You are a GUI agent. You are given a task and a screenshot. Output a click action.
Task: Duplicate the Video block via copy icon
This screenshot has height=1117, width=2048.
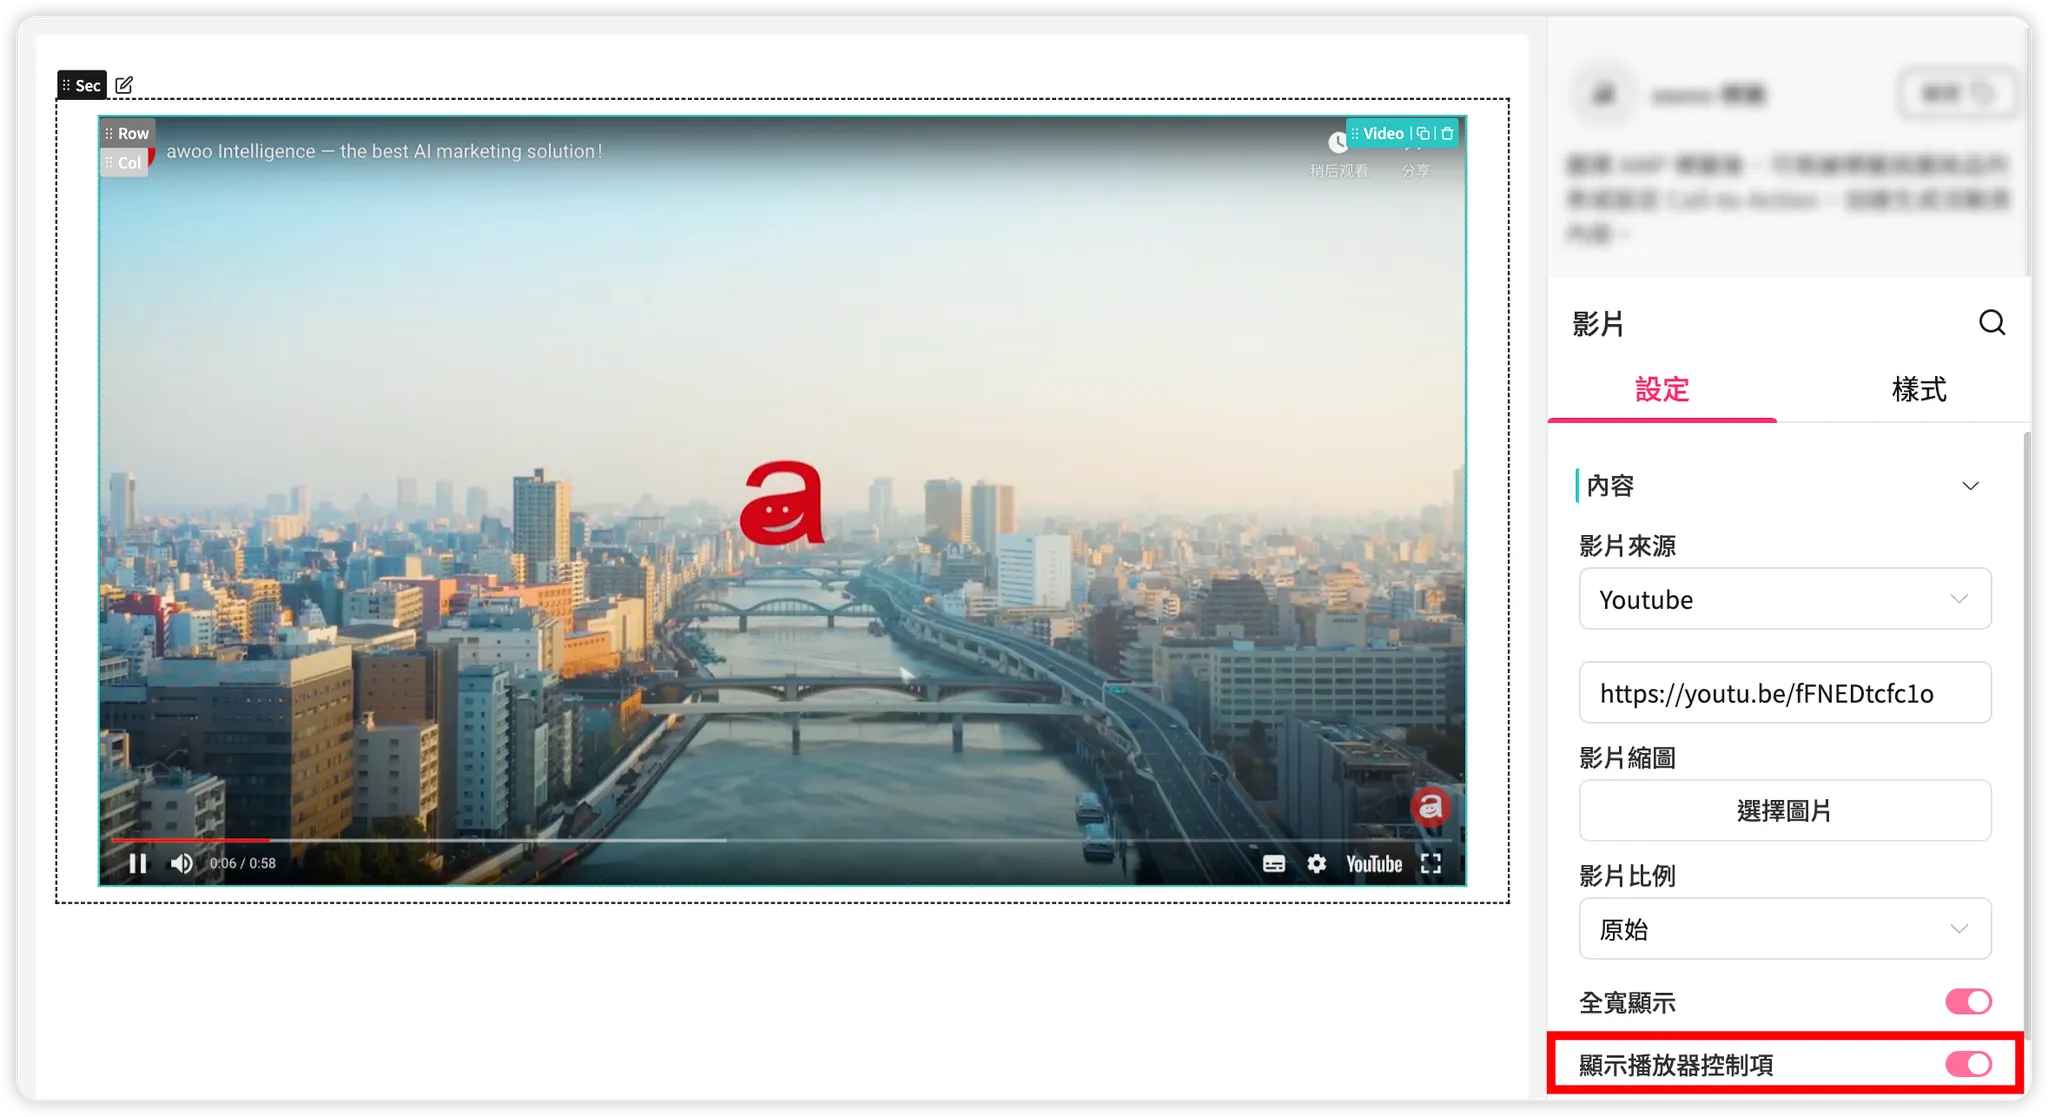[x=1423, y=133]
